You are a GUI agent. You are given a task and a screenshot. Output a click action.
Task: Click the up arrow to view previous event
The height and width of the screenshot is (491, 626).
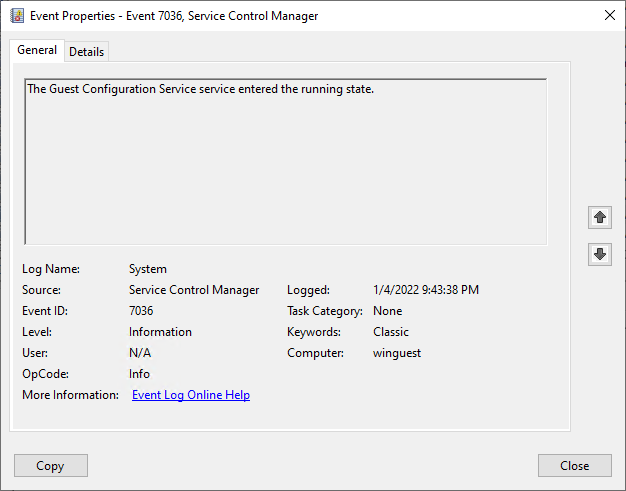click(x=600, y=217)
